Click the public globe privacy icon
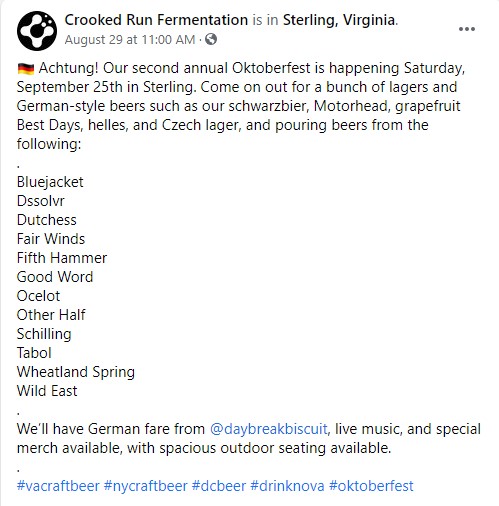Viewport: 499px width, 506px height. (x=211, y=40)
